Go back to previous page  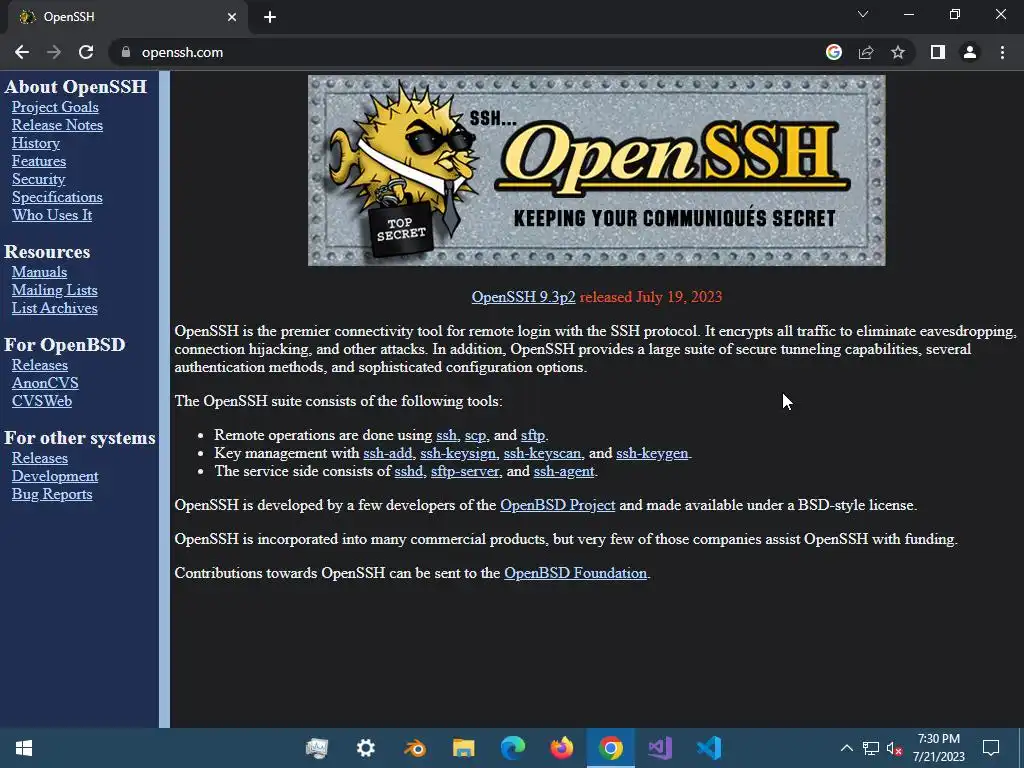coord(22,52)
